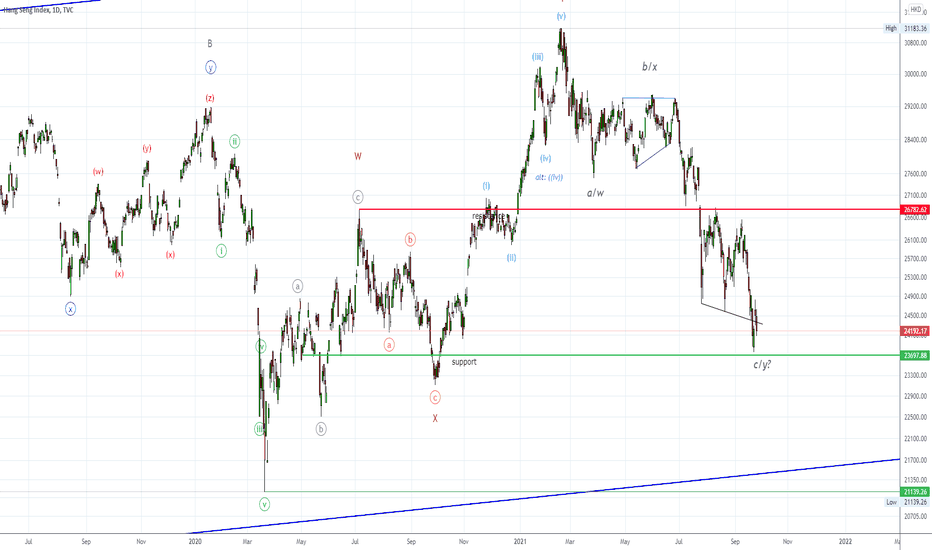Select the 'support' text annotation
The height and width of the screenshot is (550, 932).
click(464, 362)
